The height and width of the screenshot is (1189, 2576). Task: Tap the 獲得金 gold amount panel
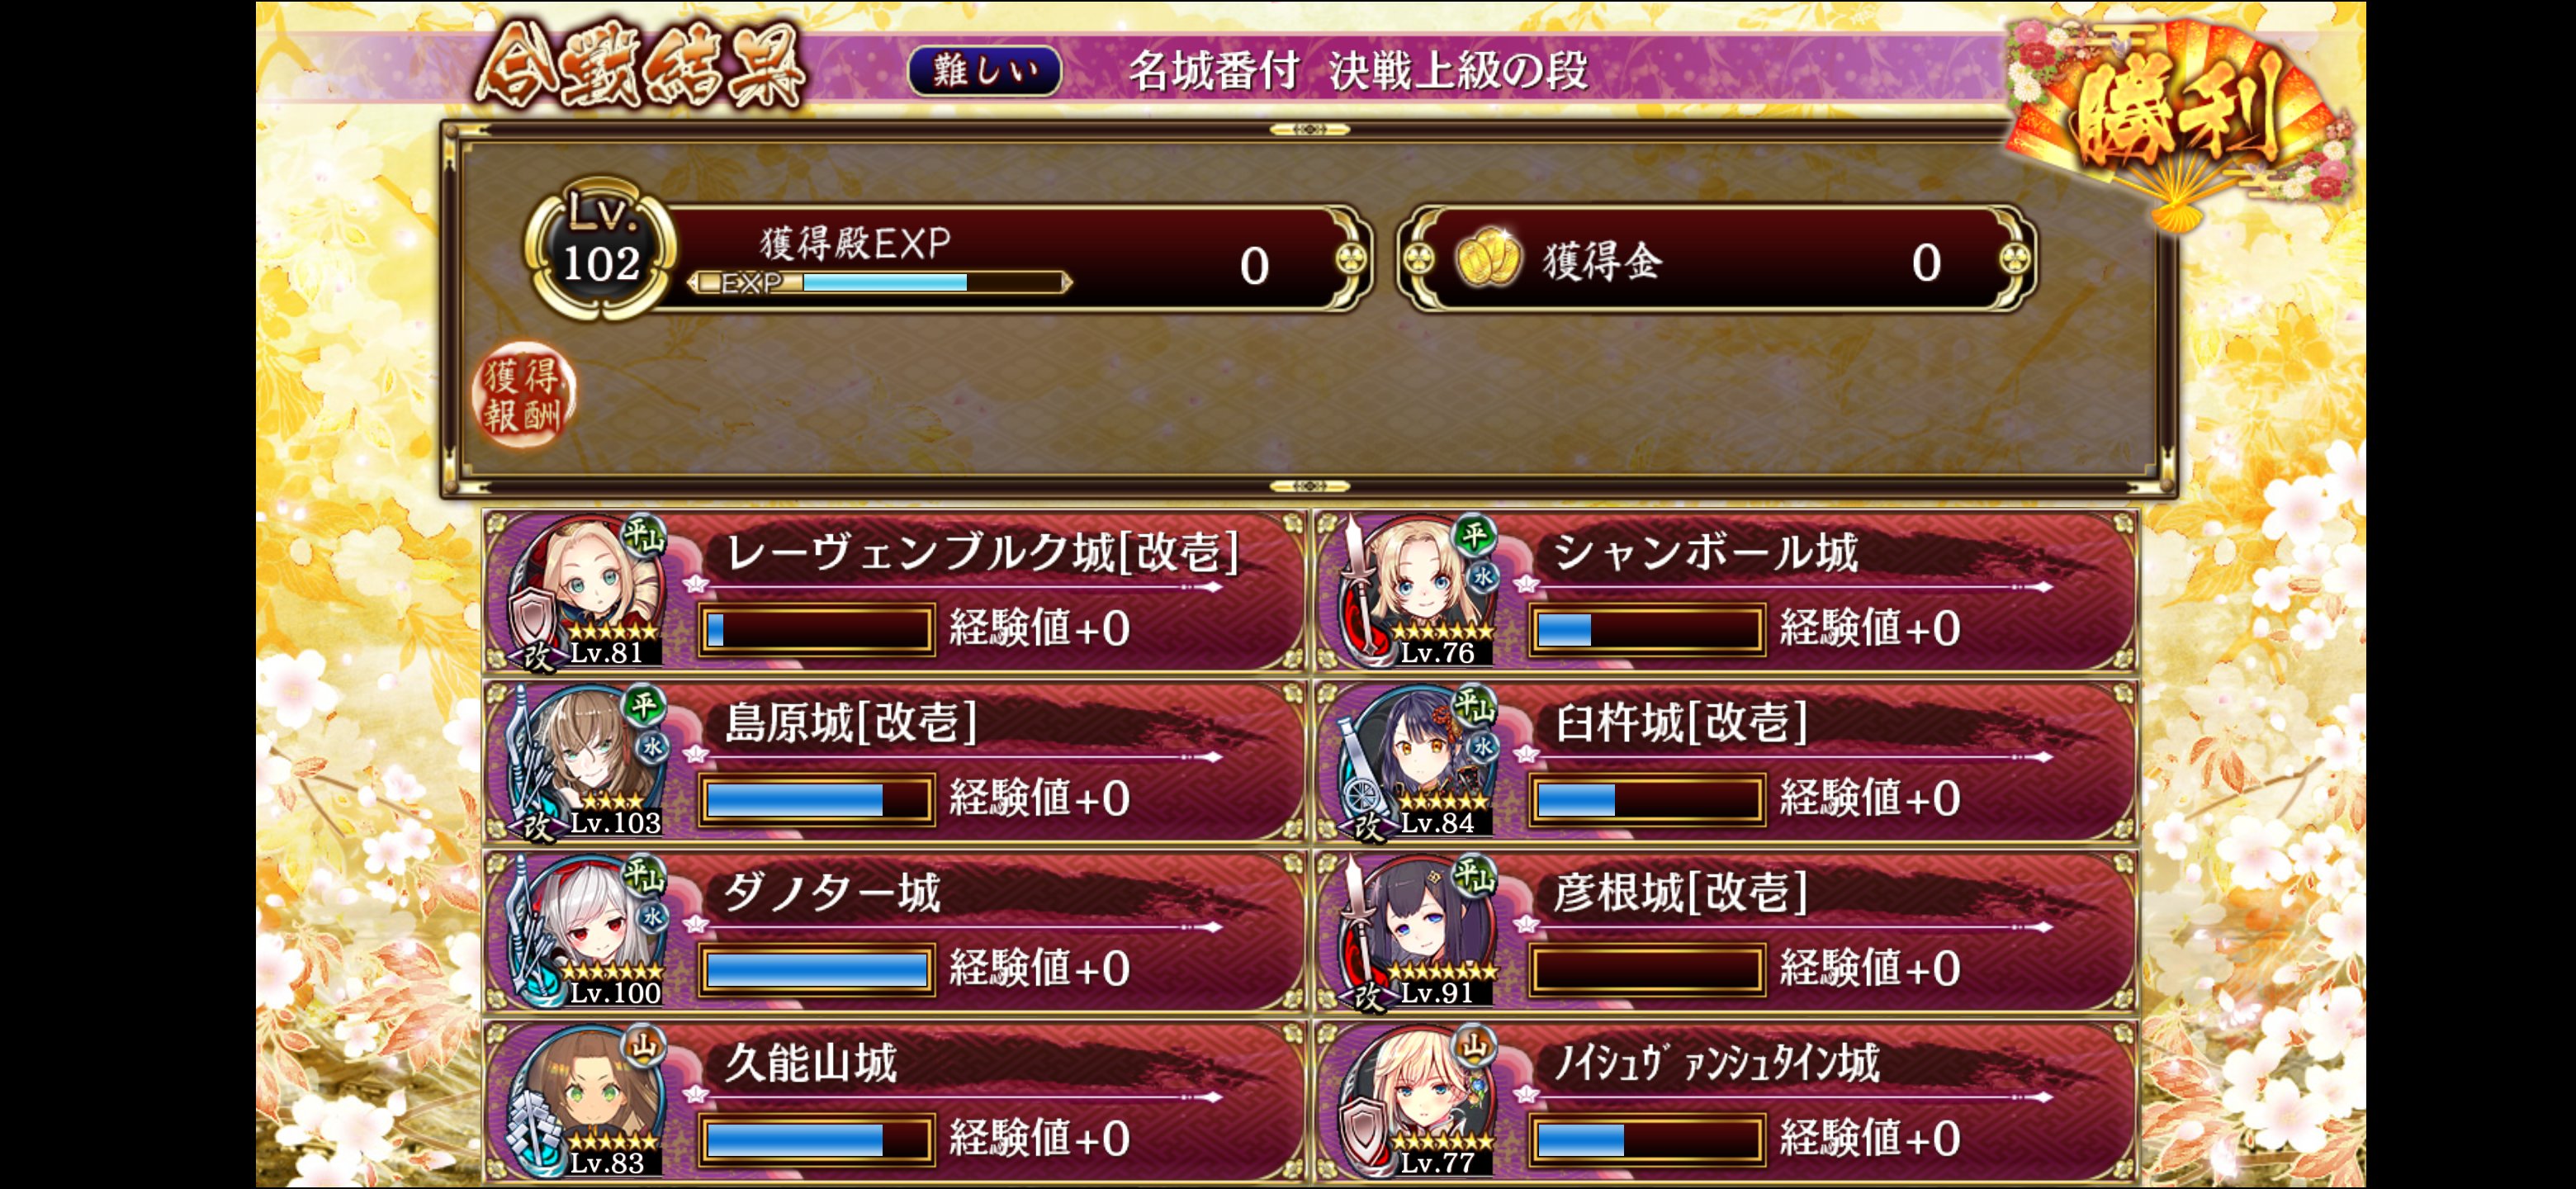coord(1716,260)
